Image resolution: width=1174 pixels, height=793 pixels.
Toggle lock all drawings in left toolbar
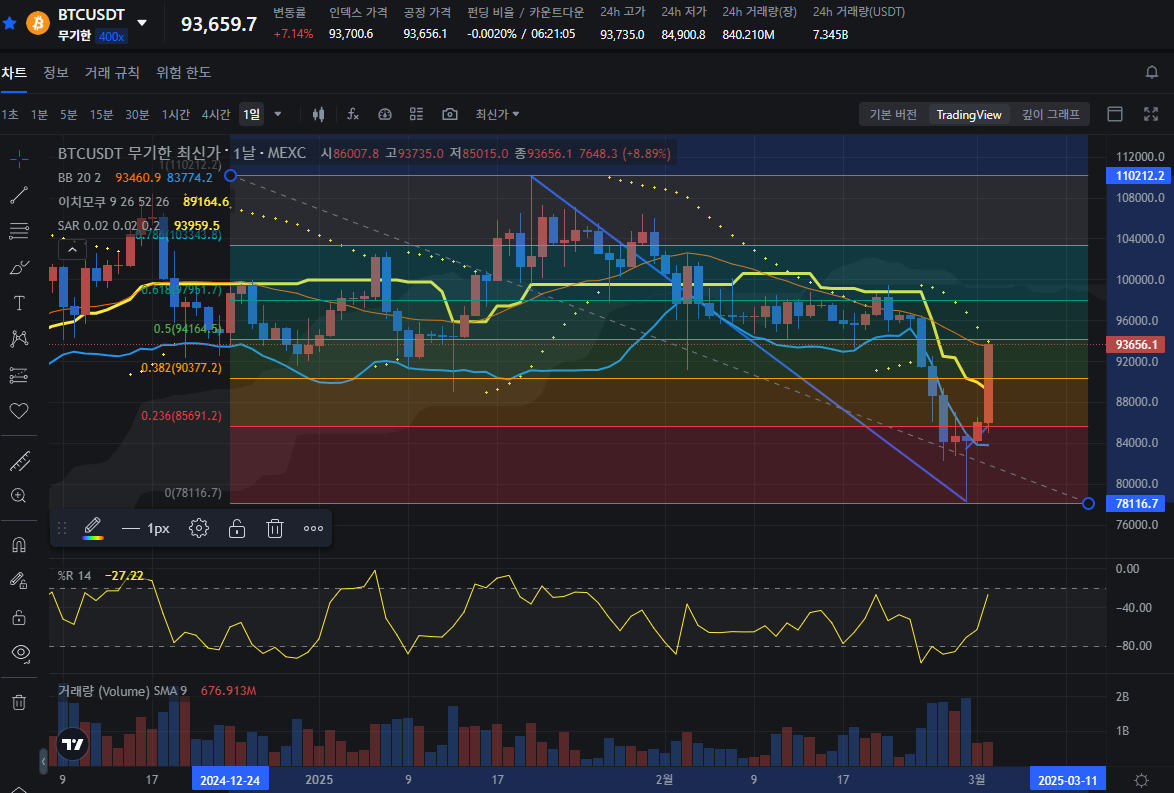click(19, 617)
